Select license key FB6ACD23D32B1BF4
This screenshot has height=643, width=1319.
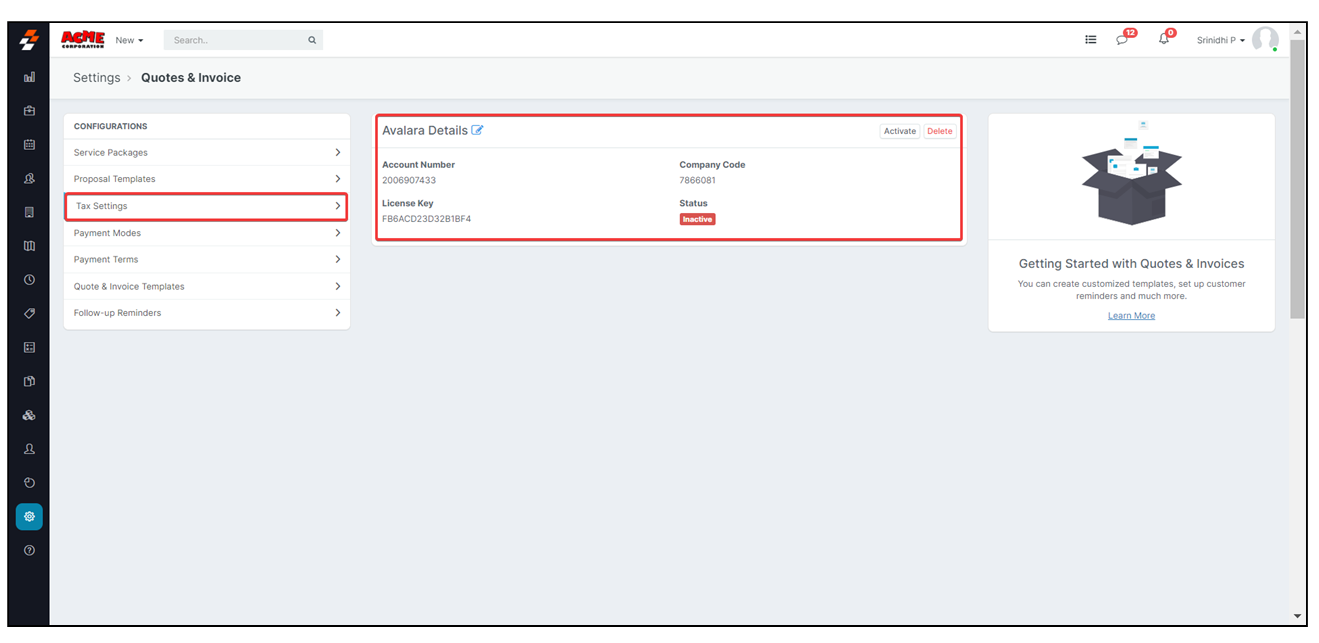coord(426,218)
